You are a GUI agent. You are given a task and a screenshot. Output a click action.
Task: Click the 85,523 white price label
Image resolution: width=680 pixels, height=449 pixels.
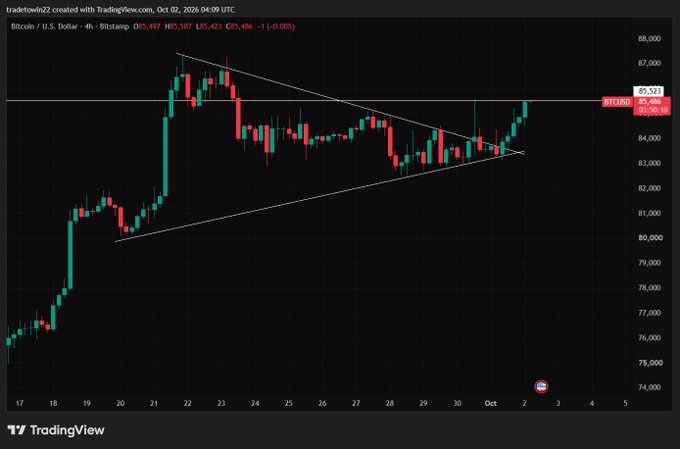tap(649, 91)
